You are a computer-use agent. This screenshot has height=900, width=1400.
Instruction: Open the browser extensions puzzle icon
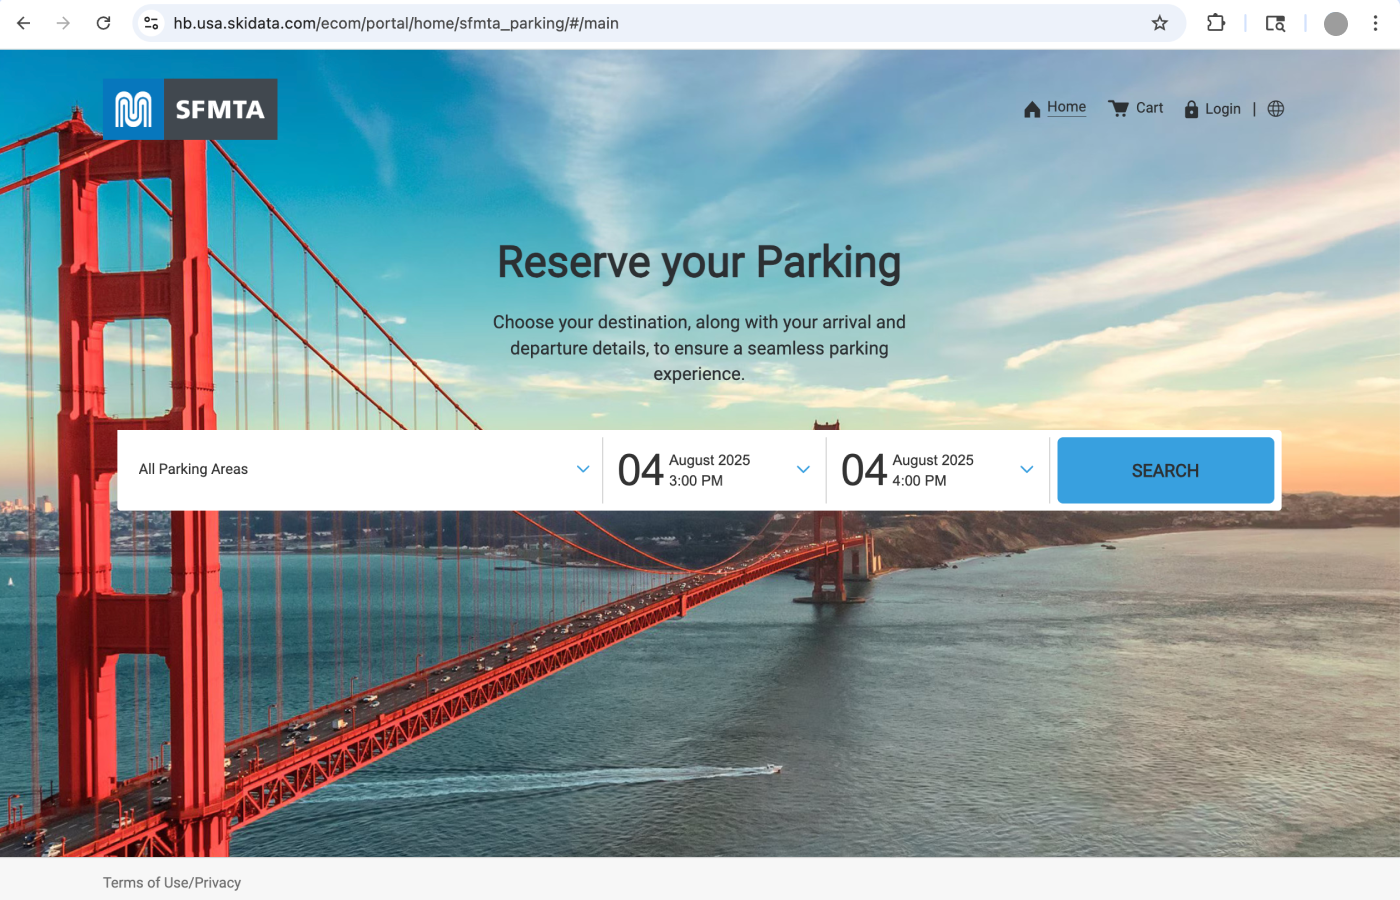[1216, 23]
